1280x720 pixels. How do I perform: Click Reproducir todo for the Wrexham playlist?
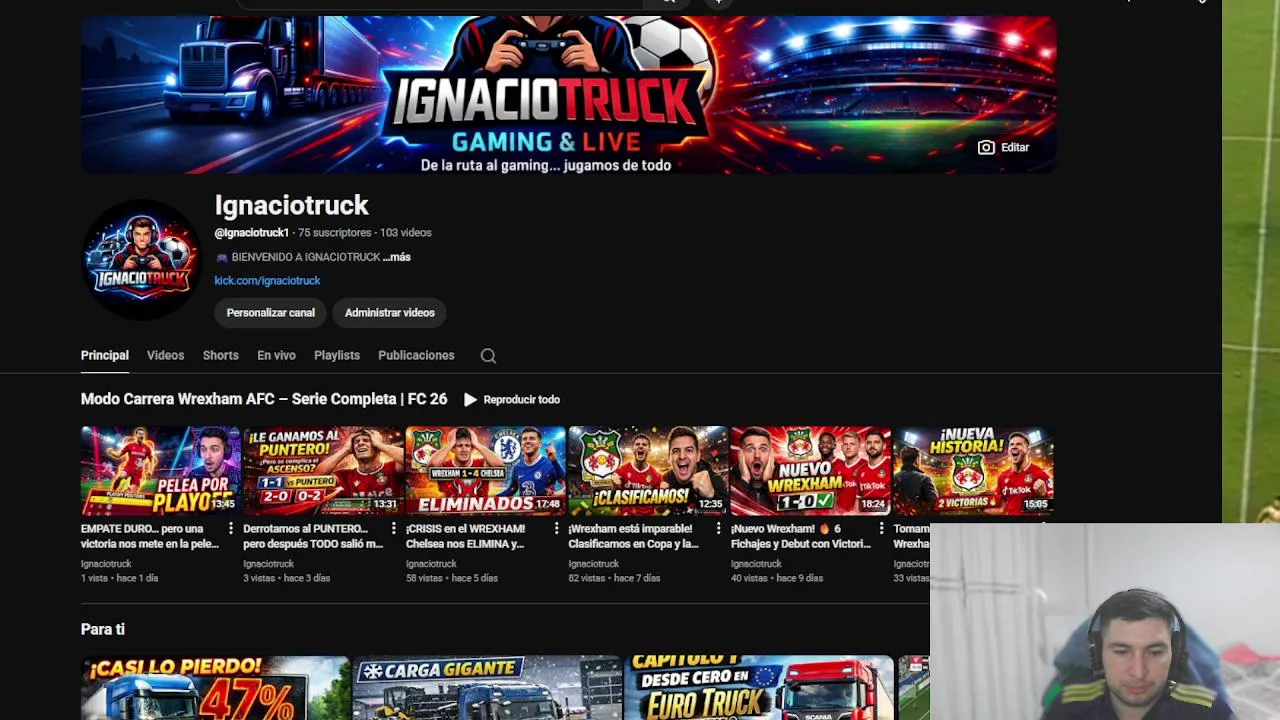(x=511, y=399)
